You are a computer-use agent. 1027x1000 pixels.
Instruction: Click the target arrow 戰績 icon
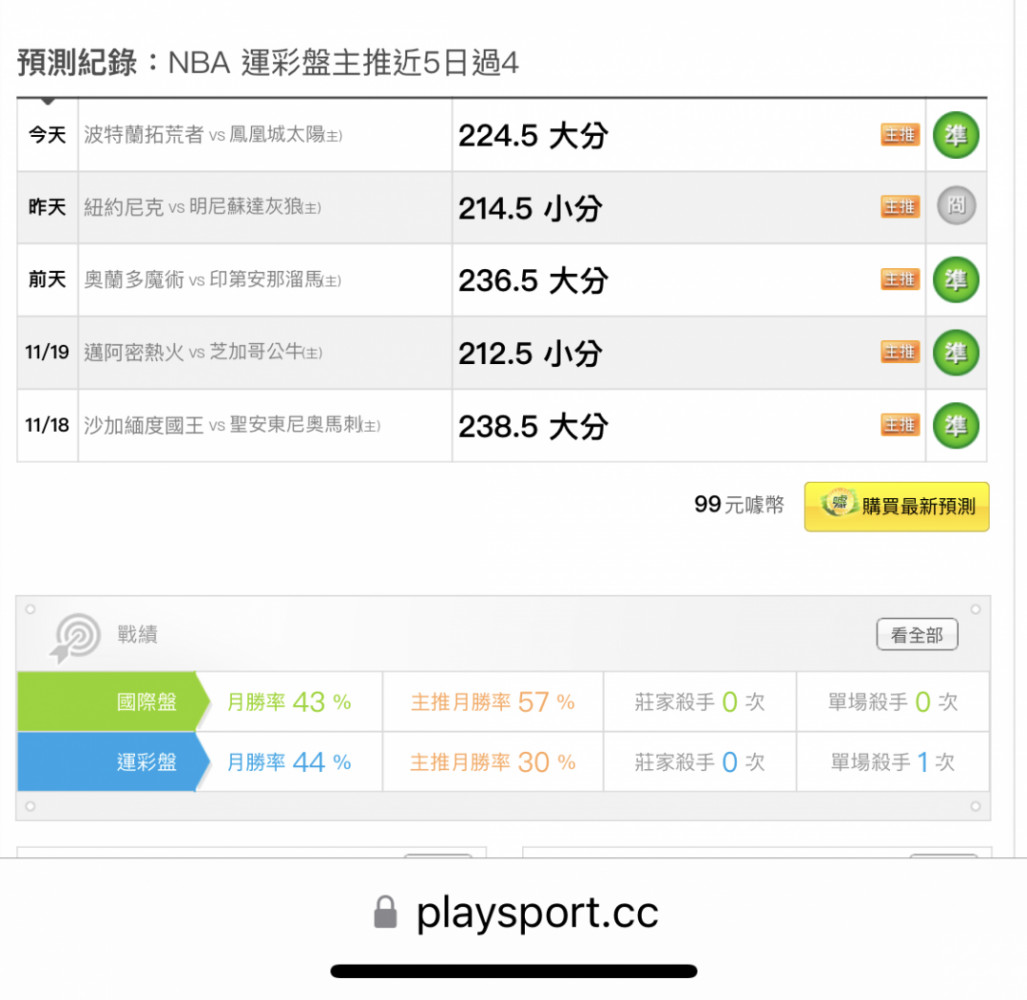coord(75,637)
